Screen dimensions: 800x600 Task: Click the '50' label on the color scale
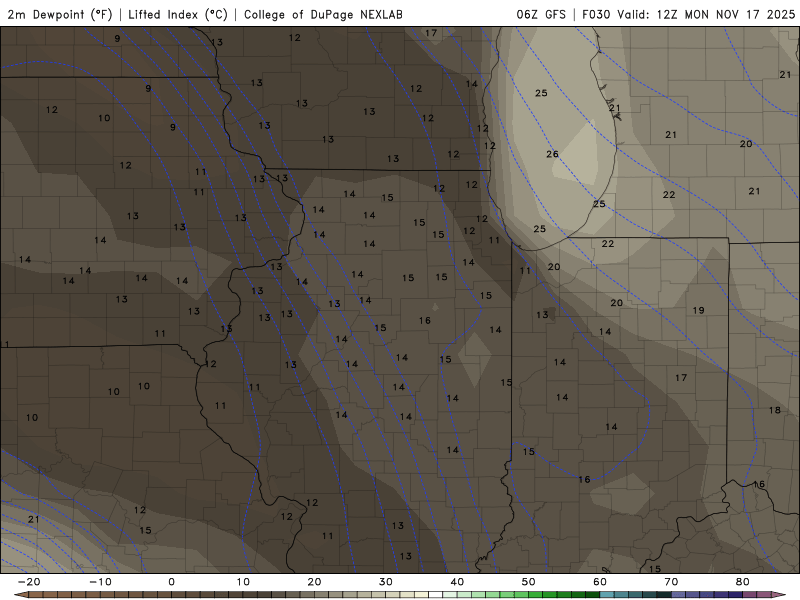[x=529, y=582]
